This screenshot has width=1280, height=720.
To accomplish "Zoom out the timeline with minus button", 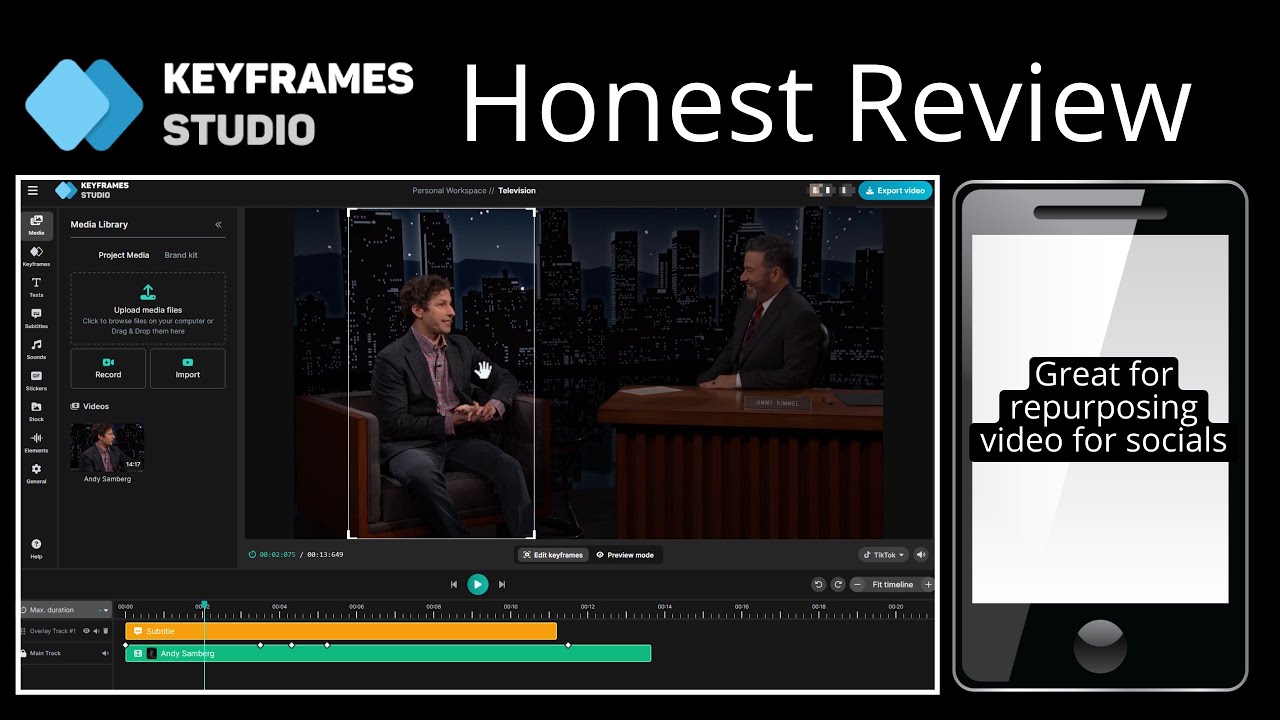I will (x=857, y=585).
